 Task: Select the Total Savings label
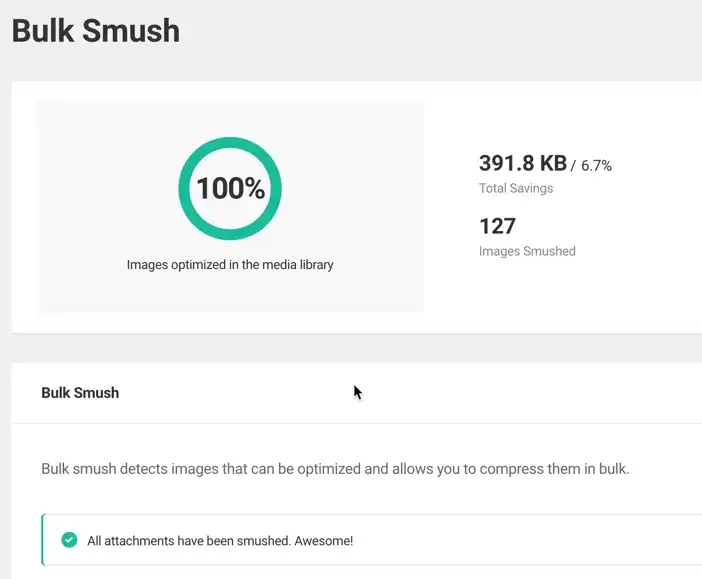coord(515,188)
